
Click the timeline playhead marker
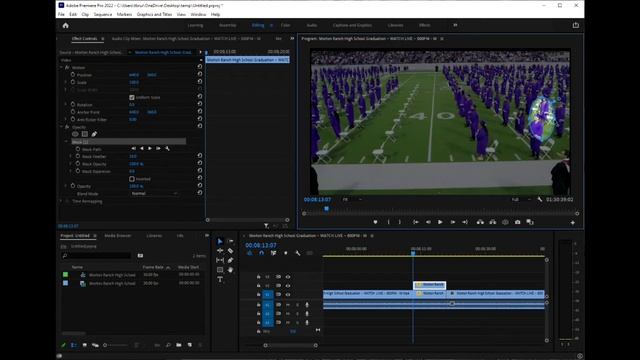413,253
